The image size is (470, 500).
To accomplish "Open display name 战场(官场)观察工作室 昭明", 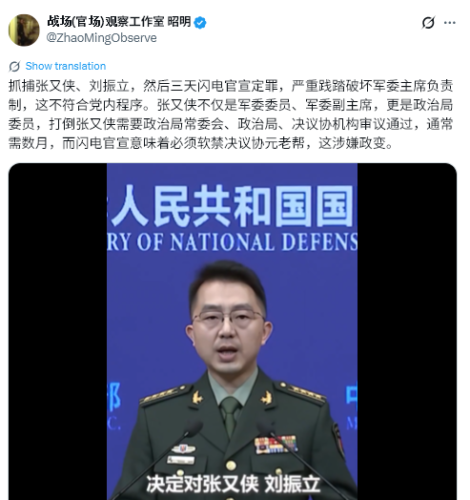I will [x=119, y=22].
